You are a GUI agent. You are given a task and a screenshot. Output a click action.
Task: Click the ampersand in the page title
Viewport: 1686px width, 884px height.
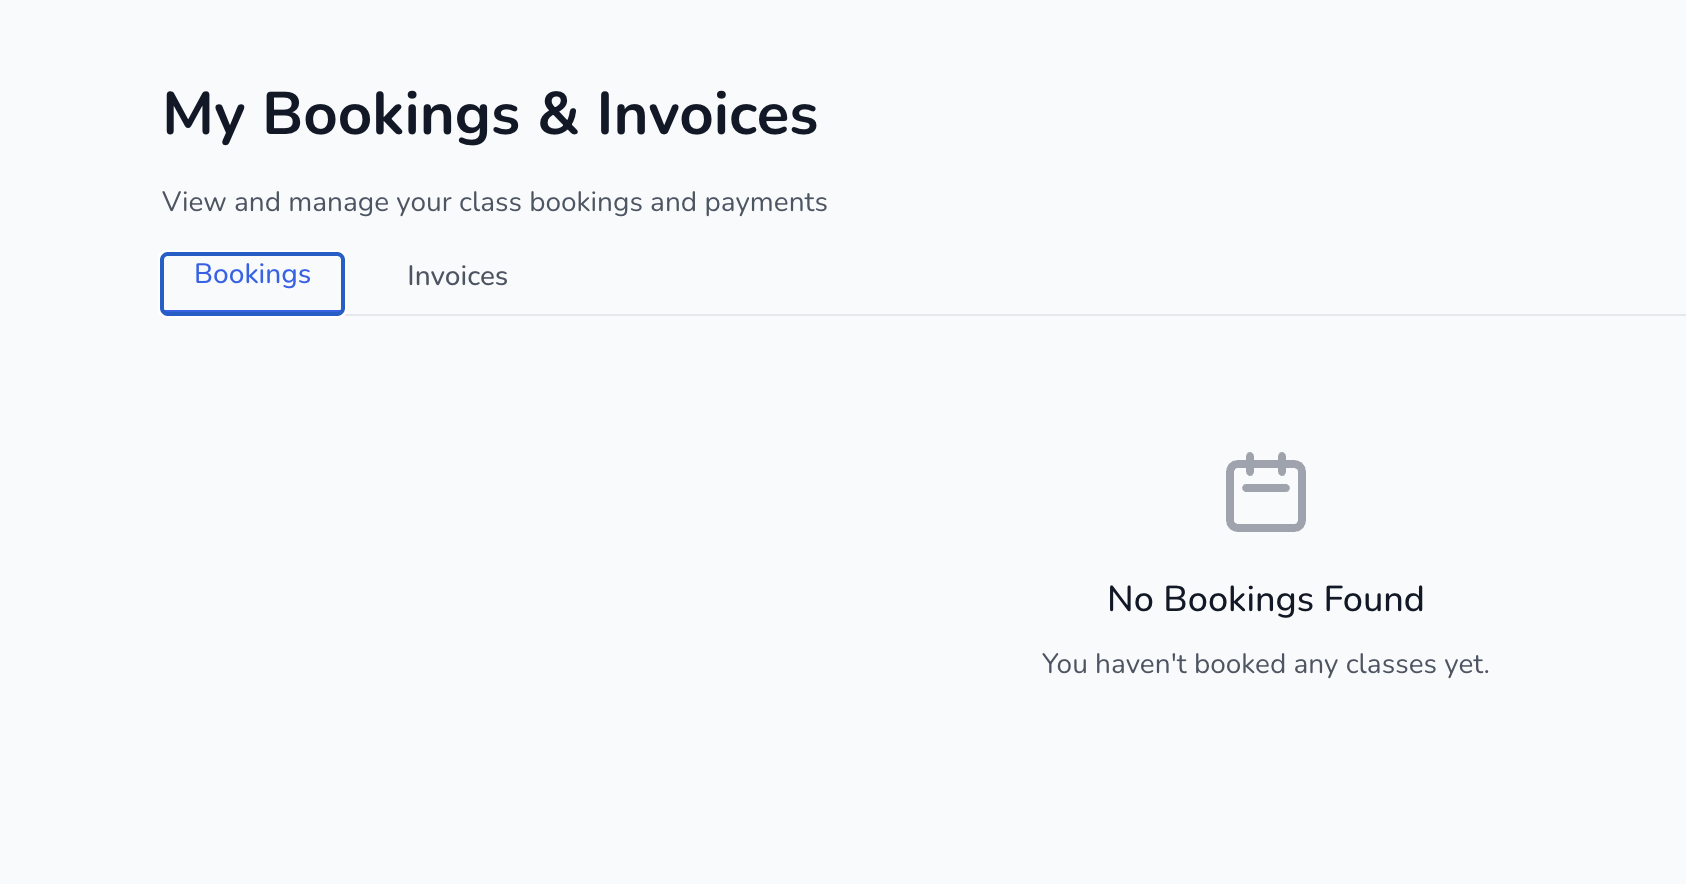pos(558,114)
